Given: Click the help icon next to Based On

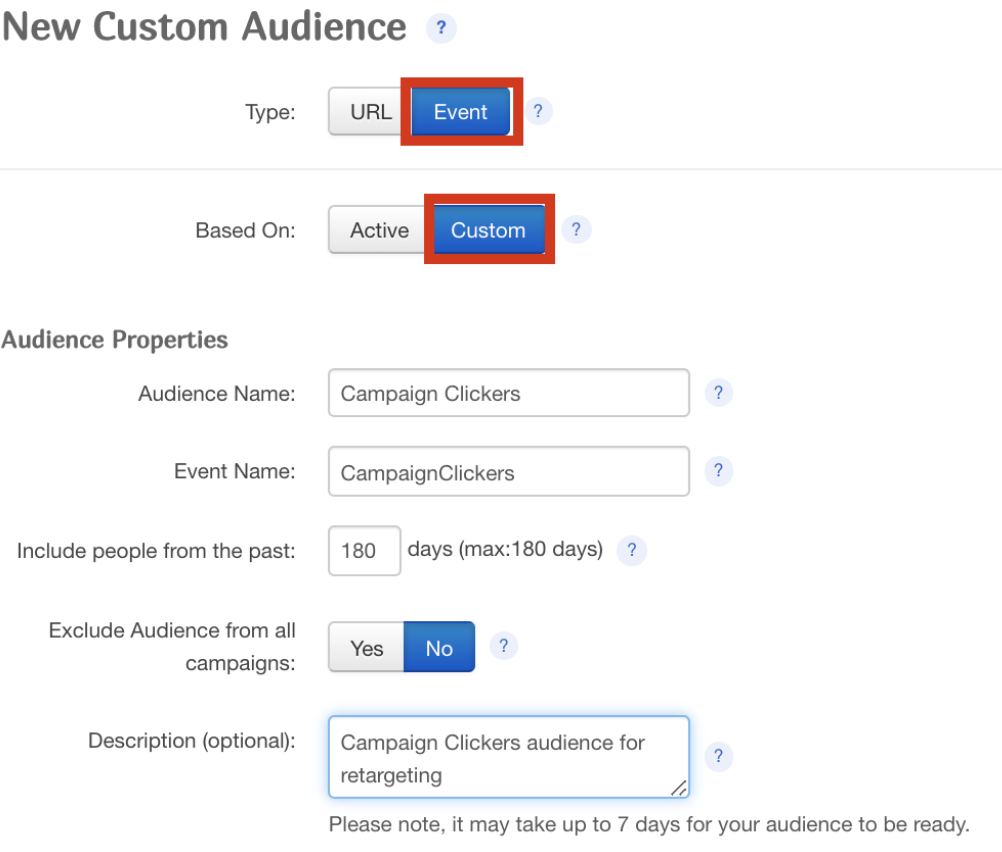Looking at the screenshot, I should pos(576,229).
